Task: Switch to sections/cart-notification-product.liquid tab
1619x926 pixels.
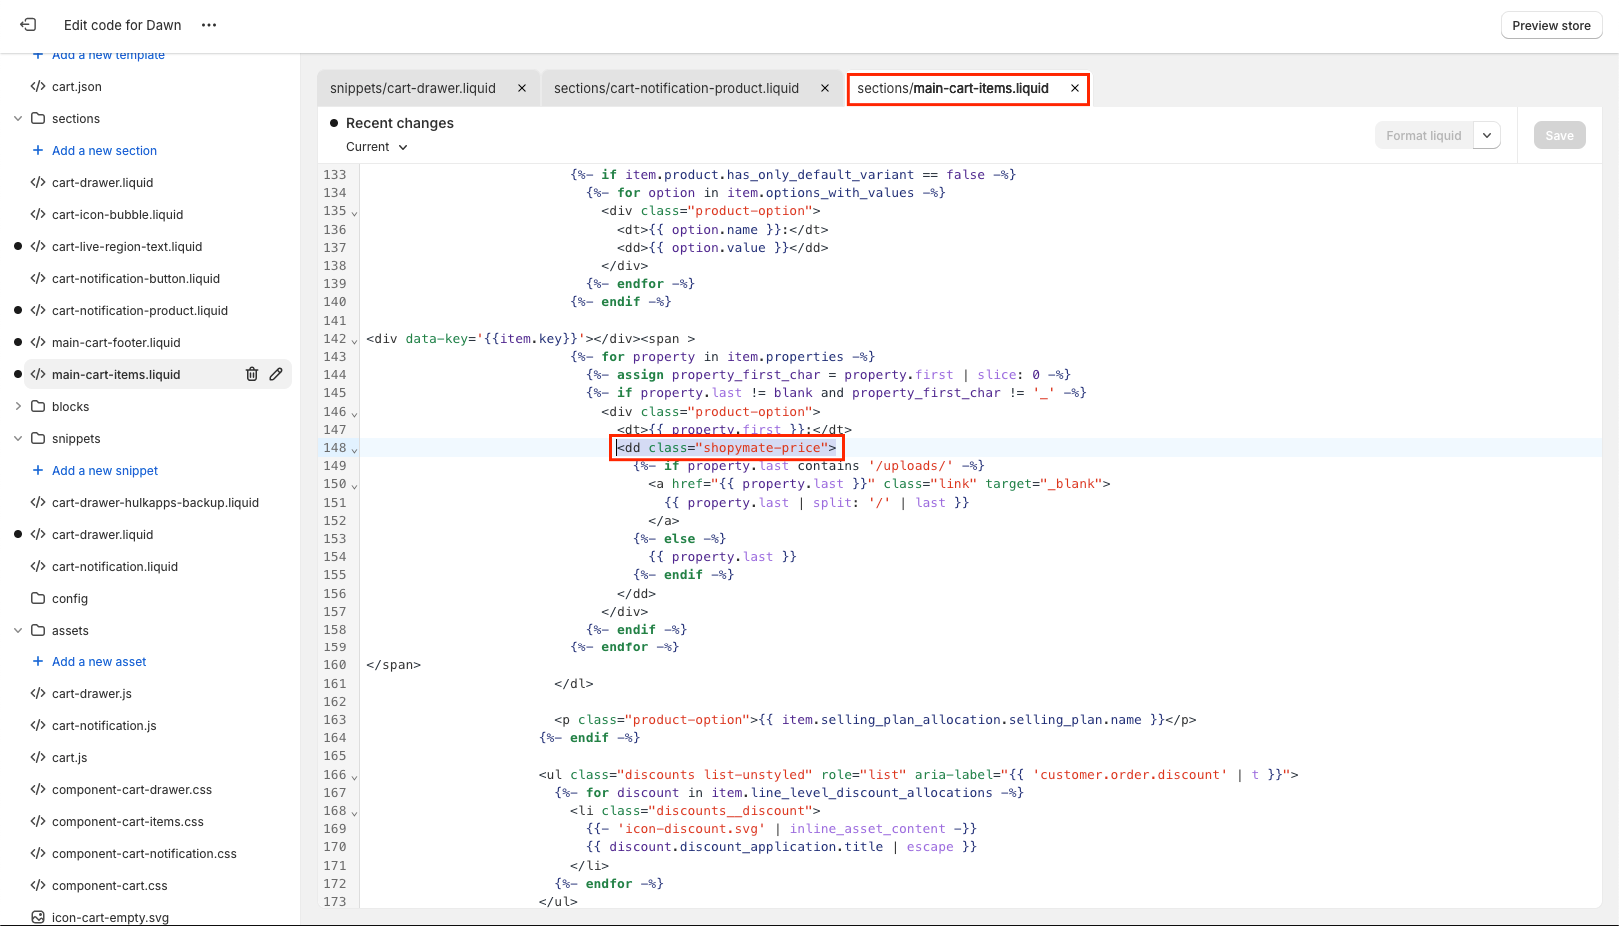Action: point(676,88)
